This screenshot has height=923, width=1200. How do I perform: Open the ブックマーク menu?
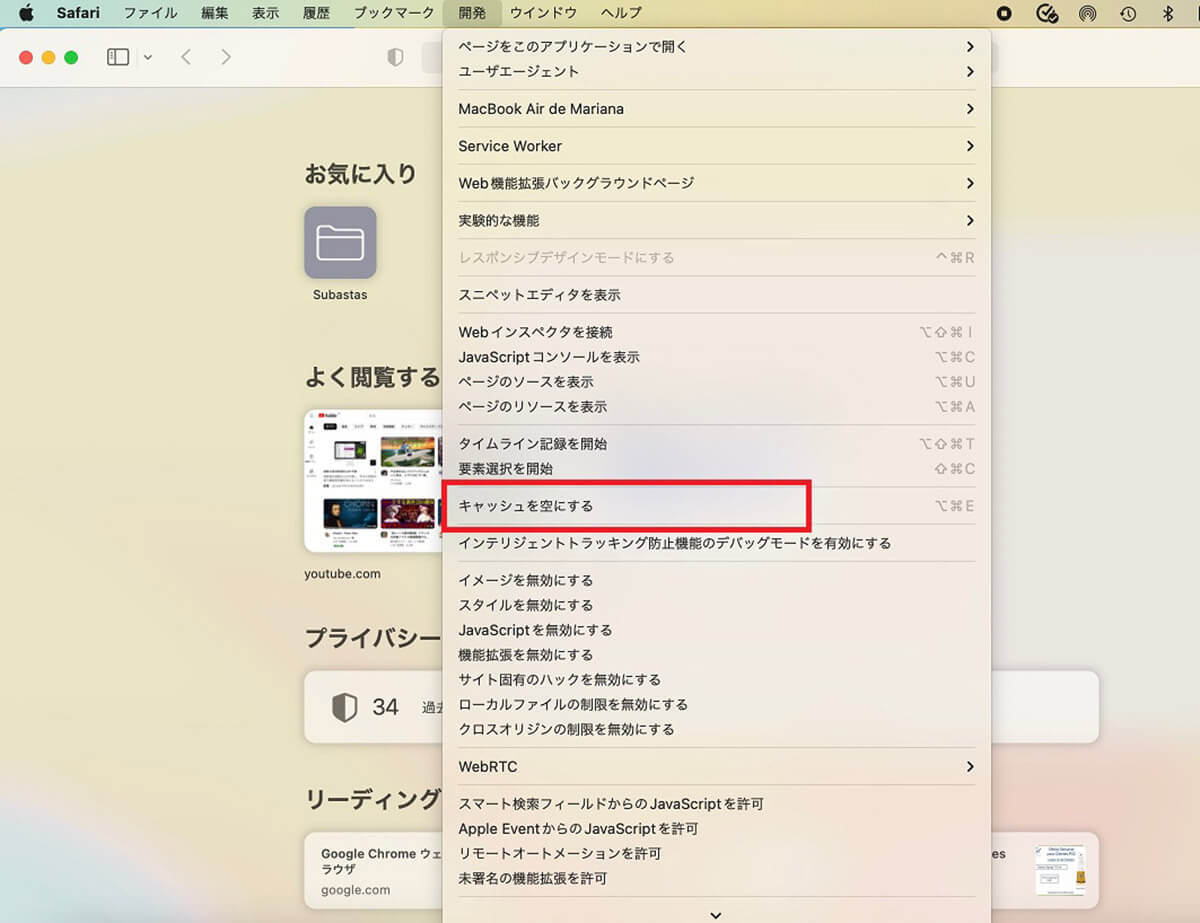click(x=393, y=13)
